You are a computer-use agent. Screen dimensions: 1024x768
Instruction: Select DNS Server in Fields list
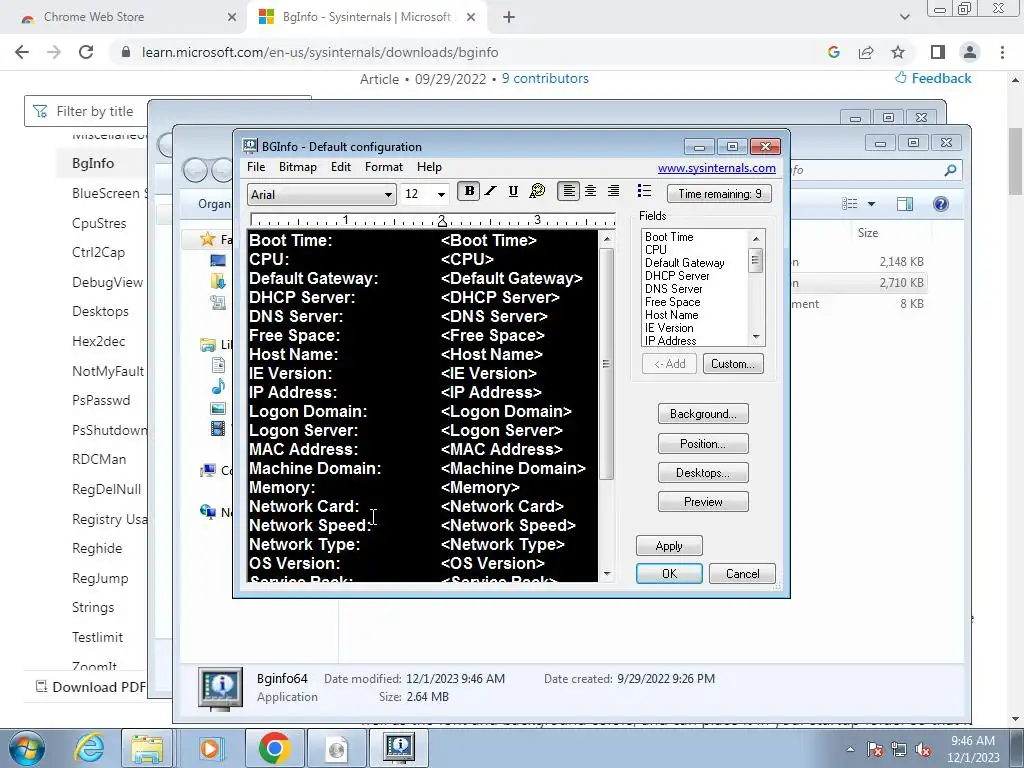click(x=674, y=289)
